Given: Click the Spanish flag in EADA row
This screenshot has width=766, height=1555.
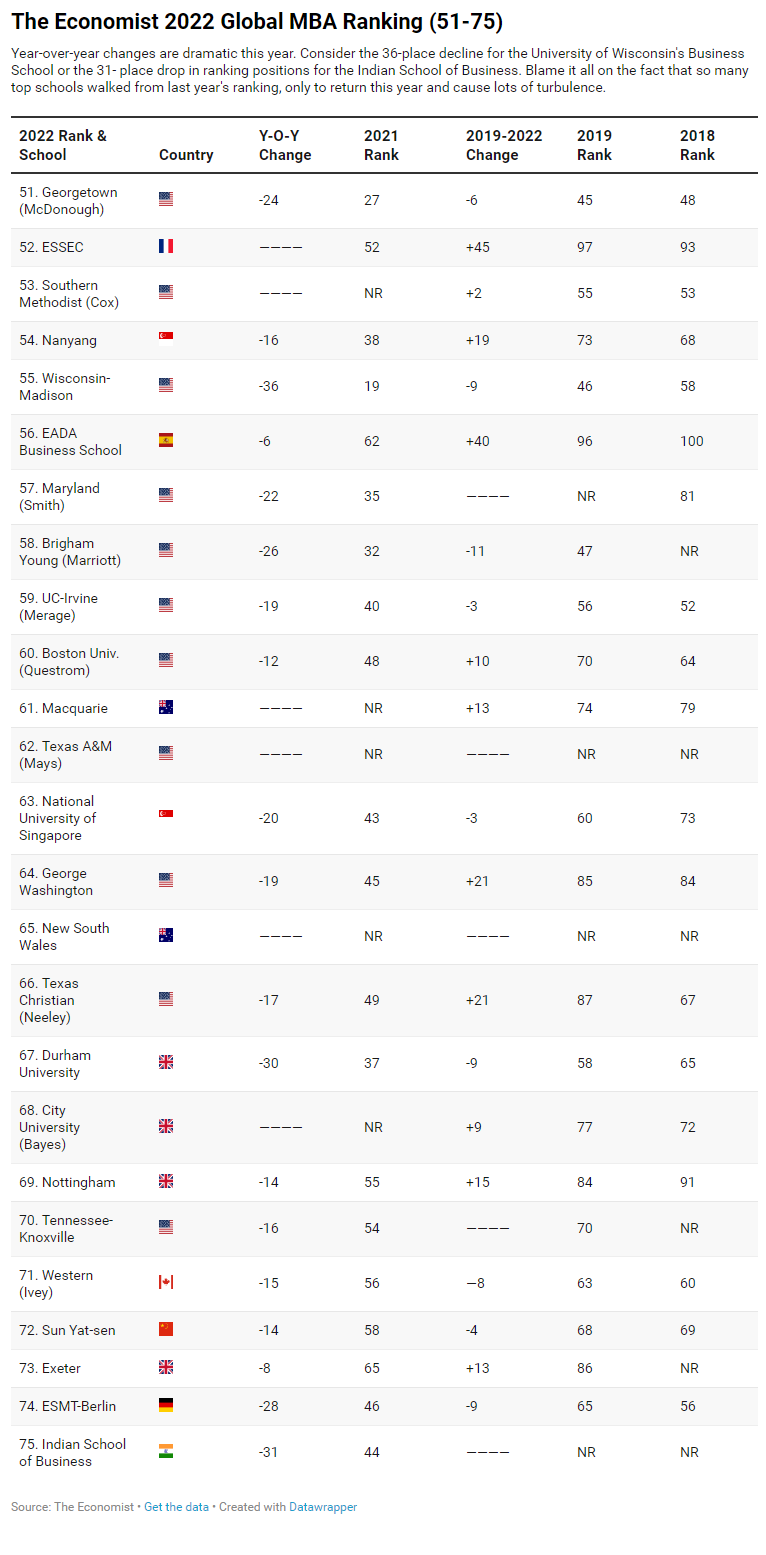Looking at the screenshot, I should (x=166, y=440).
